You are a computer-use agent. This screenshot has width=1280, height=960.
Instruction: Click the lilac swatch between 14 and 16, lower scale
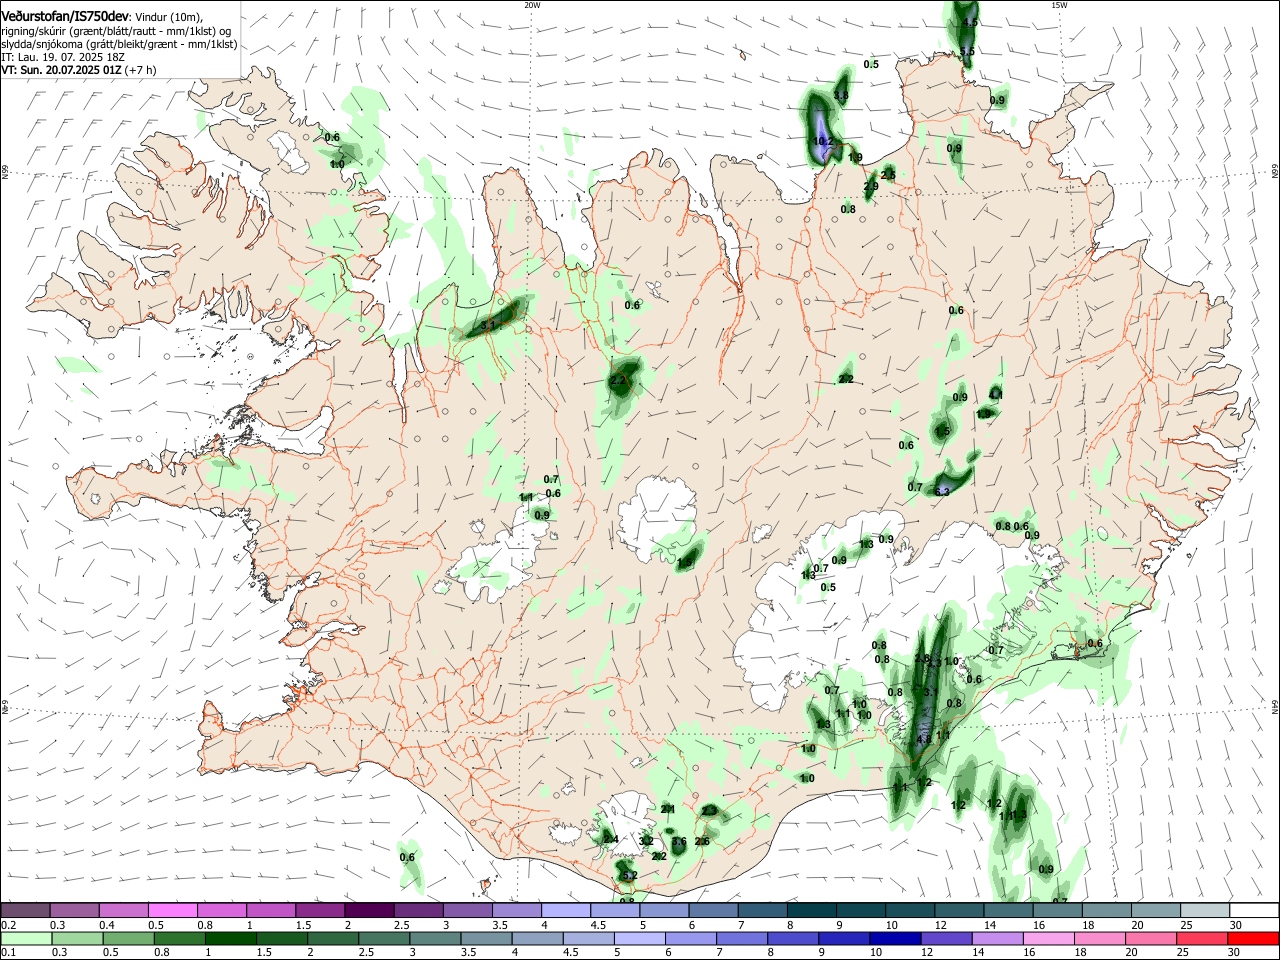(997, 938)
